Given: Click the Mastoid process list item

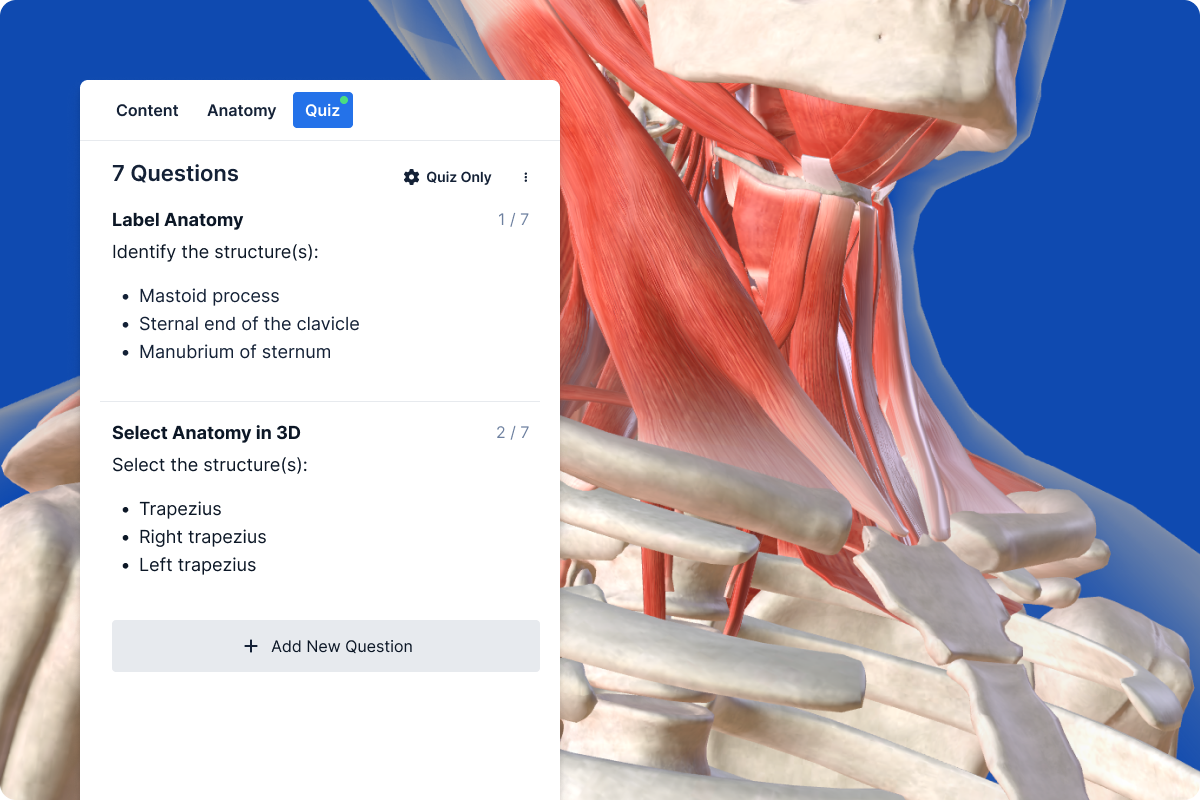Looking at the screenshot, I should [209, 296].
